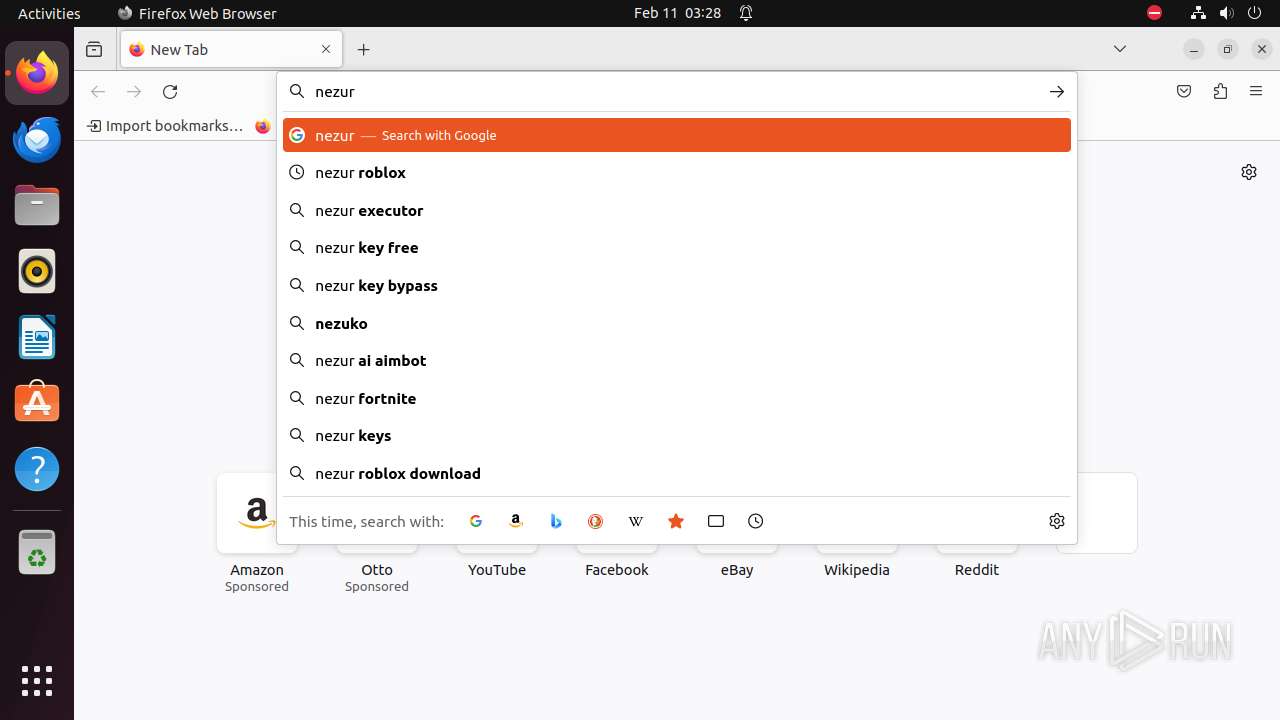
Task: Reload the current page
Action: click(x=170, y=92)
